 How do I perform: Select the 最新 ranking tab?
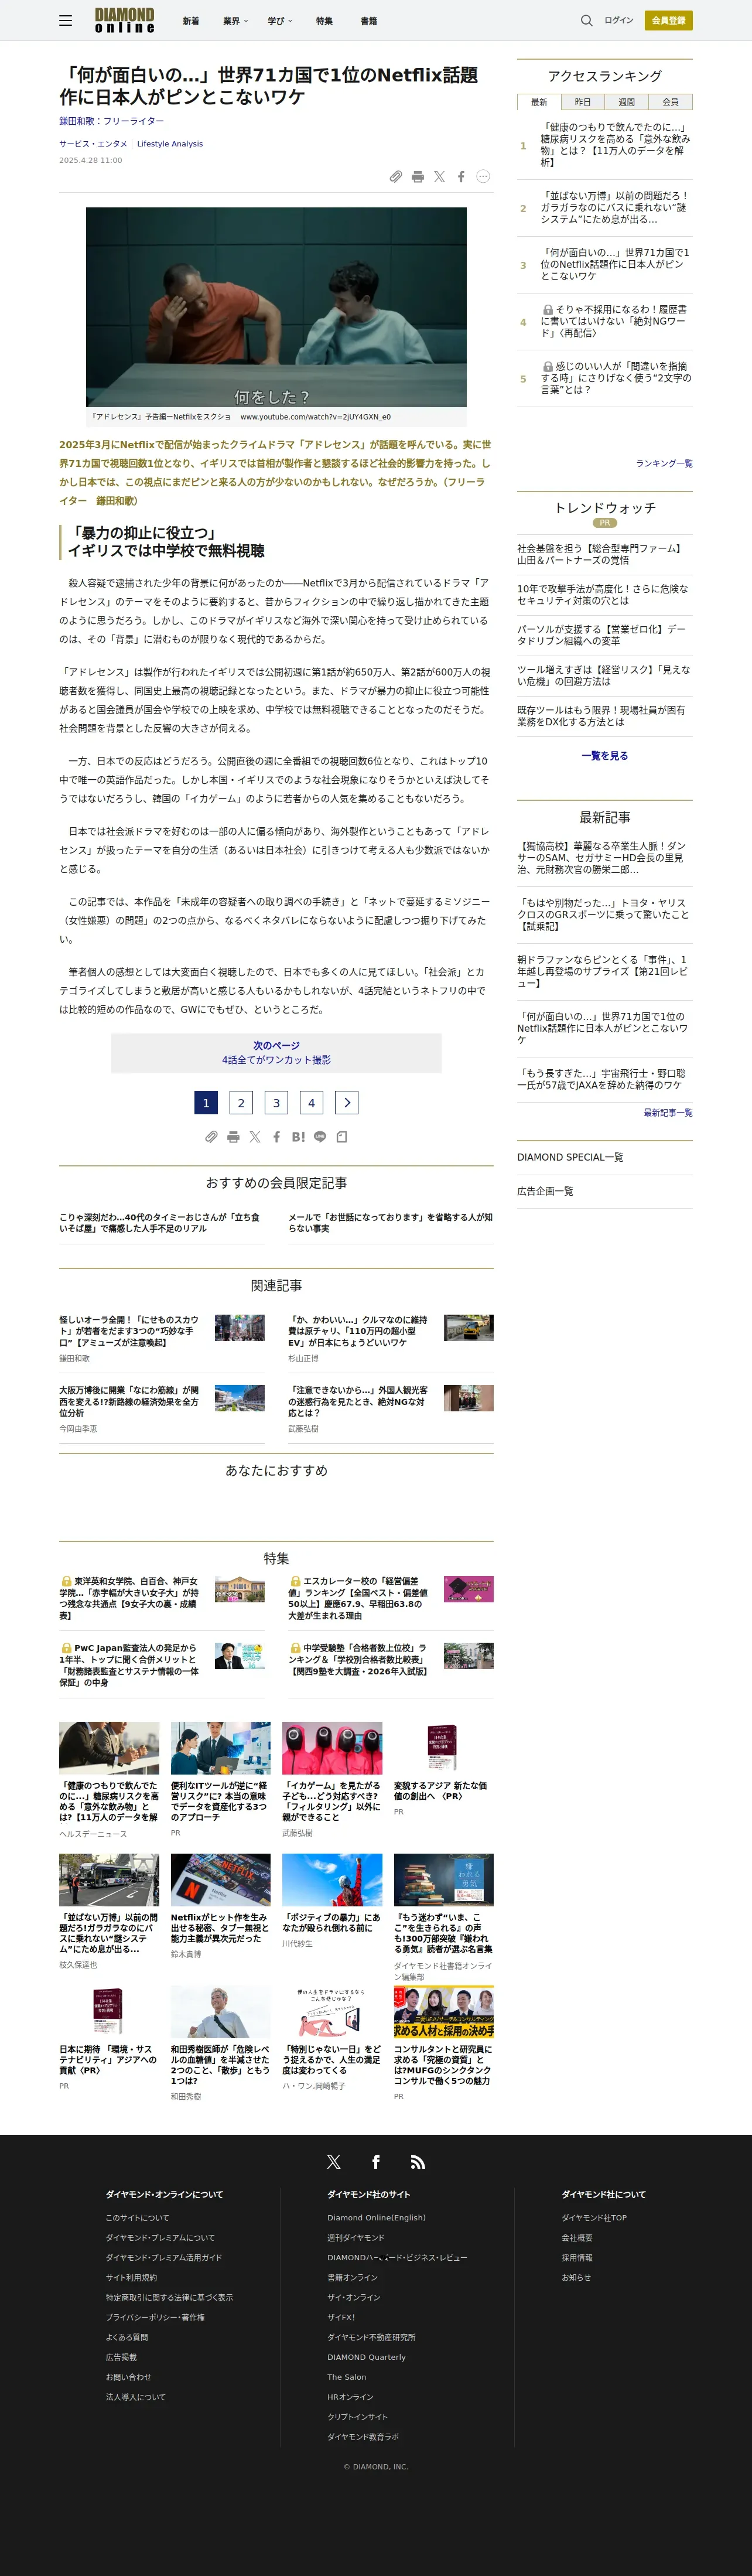(x=539, y=102)
